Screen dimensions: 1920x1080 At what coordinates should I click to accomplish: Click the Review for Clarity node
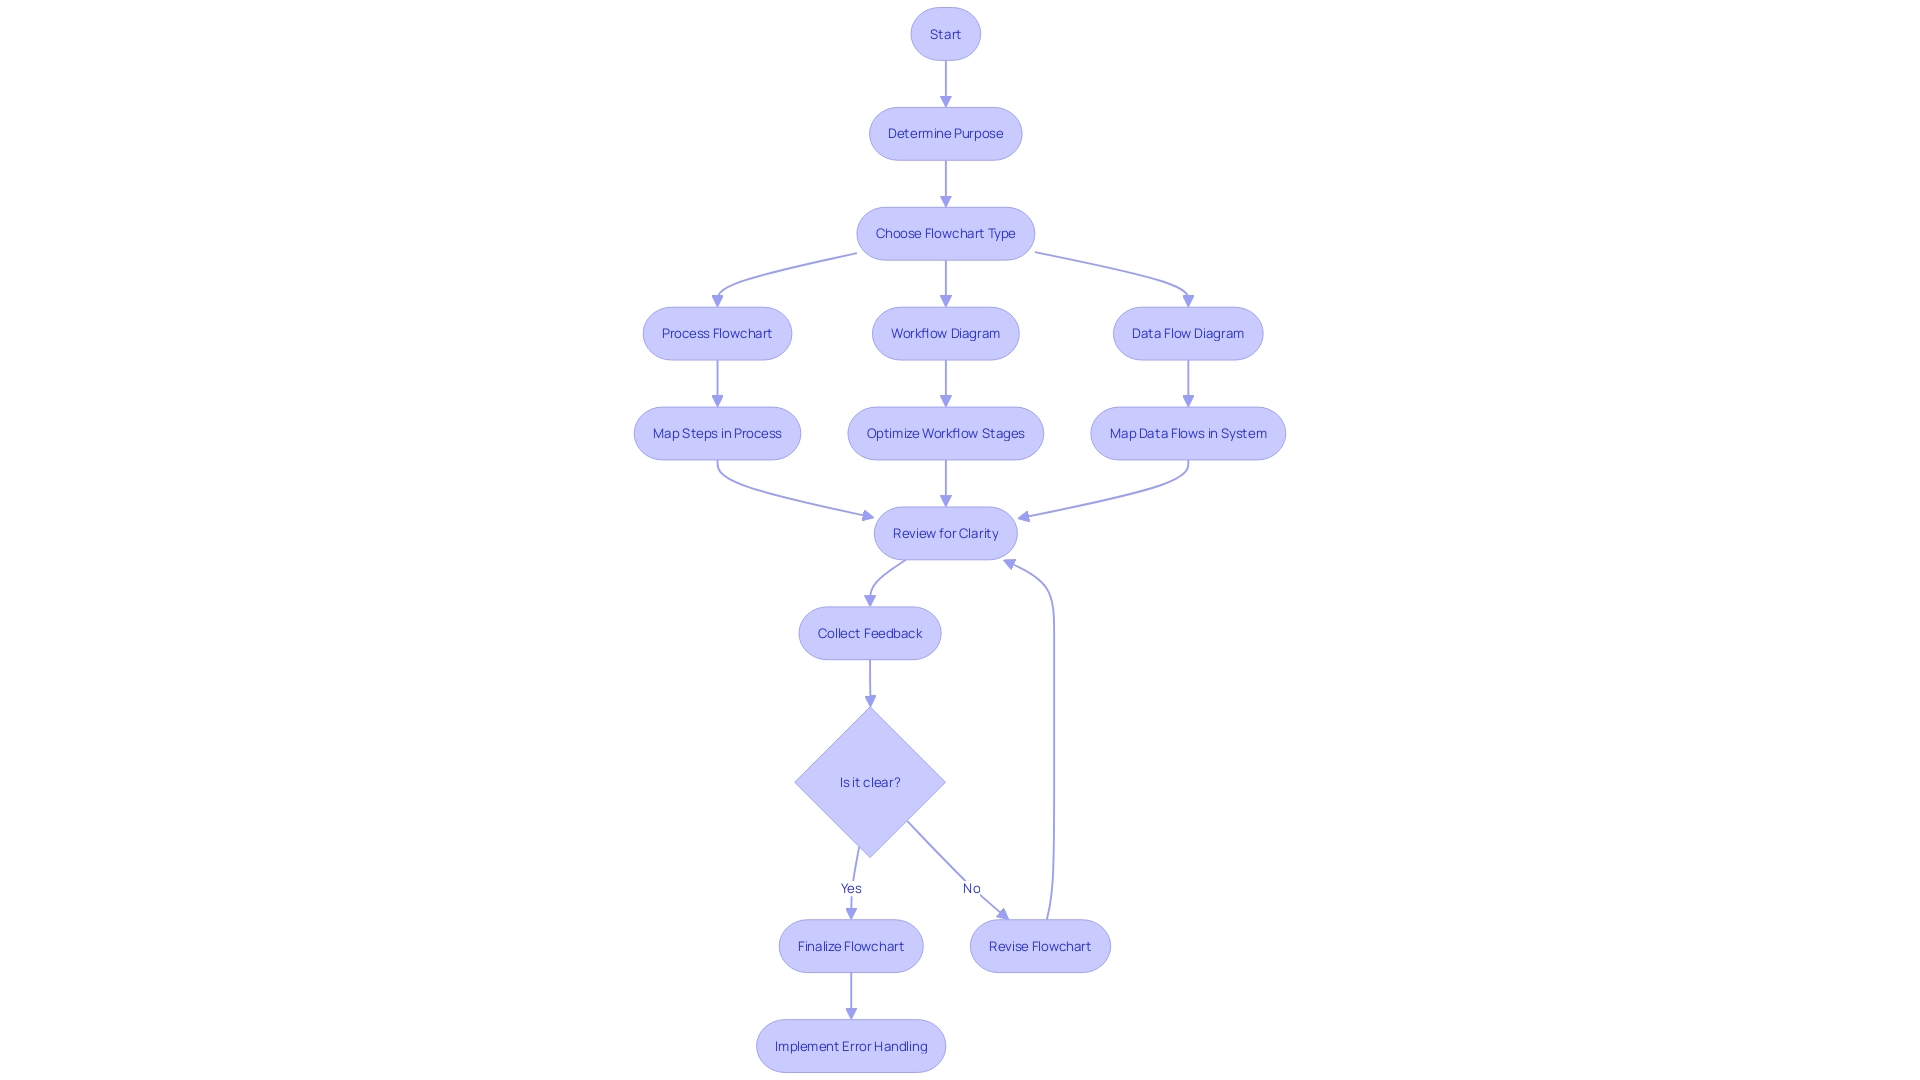(x=945, y=533)
